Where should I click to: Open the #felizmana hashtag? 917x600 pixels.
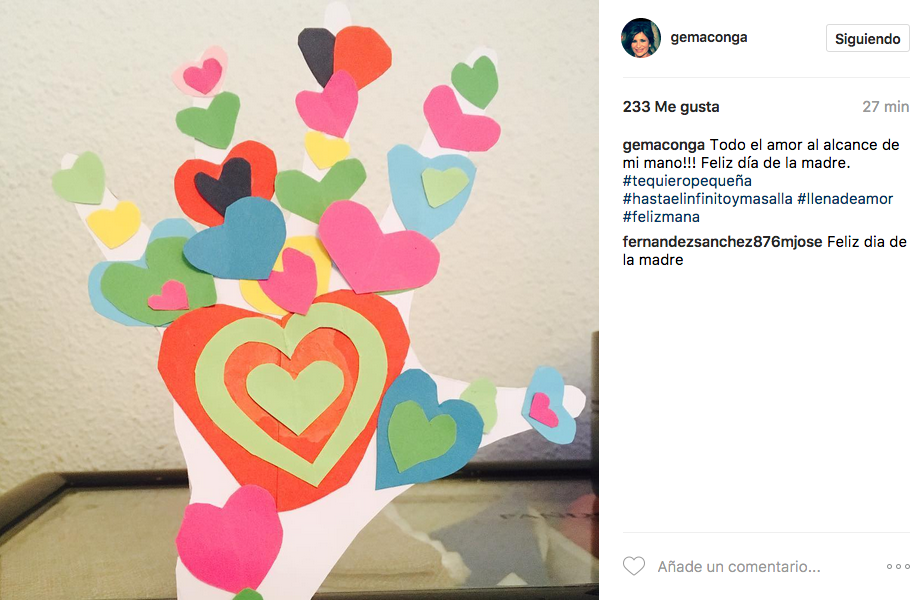coord(661,217)
